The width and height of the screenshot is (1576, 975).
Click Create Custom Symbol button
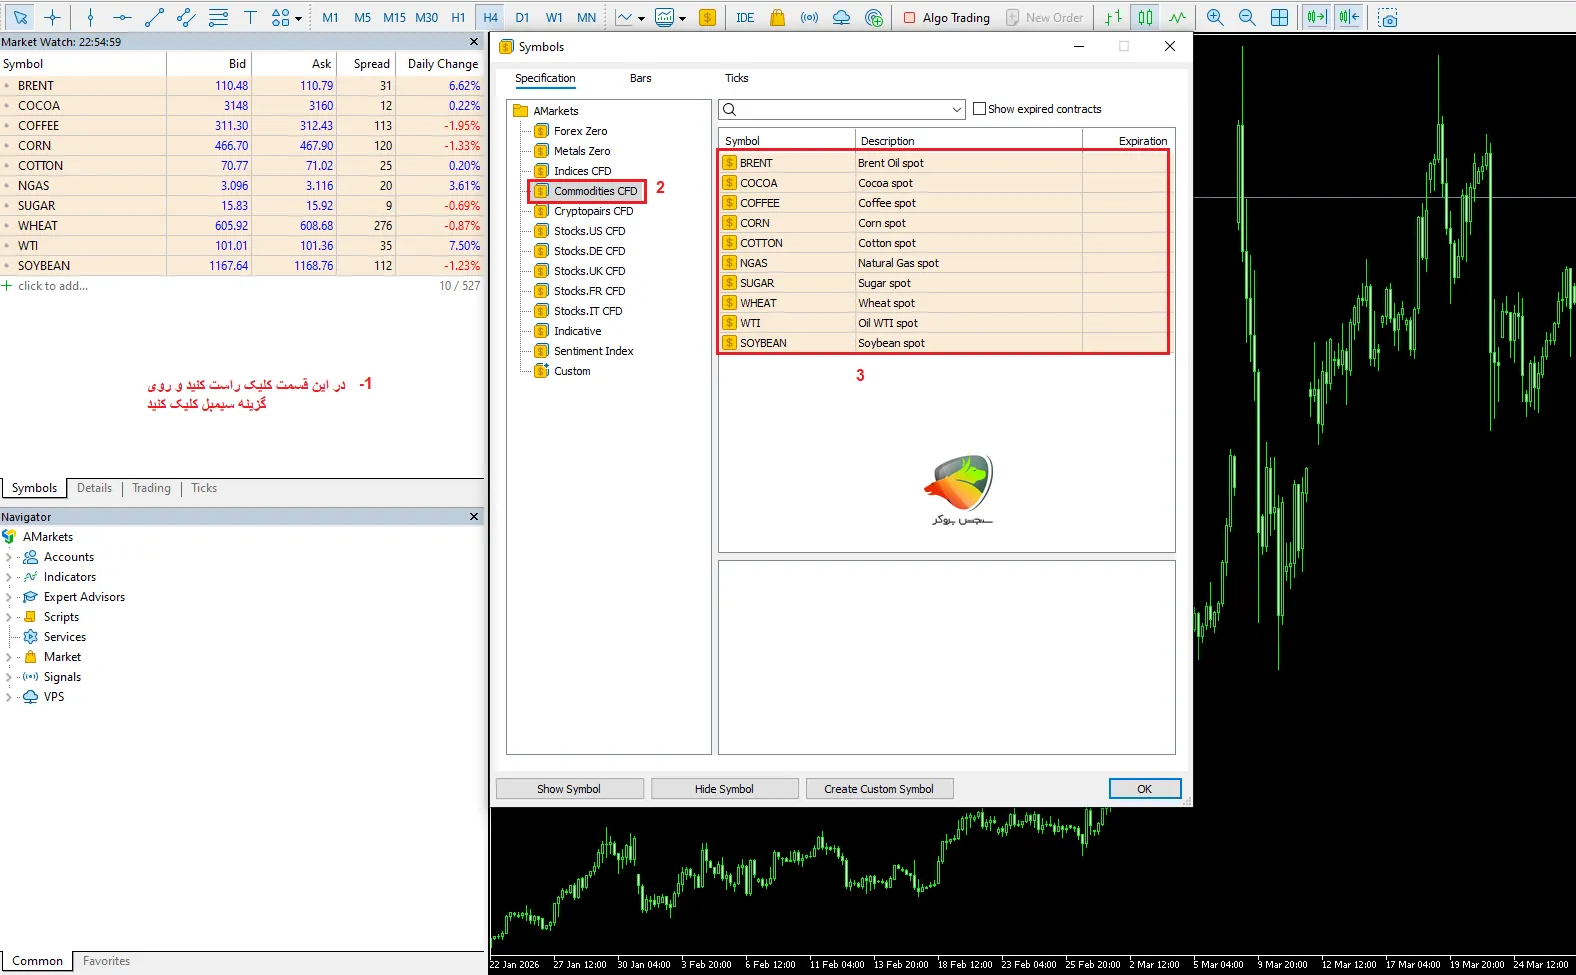(879, 789)
